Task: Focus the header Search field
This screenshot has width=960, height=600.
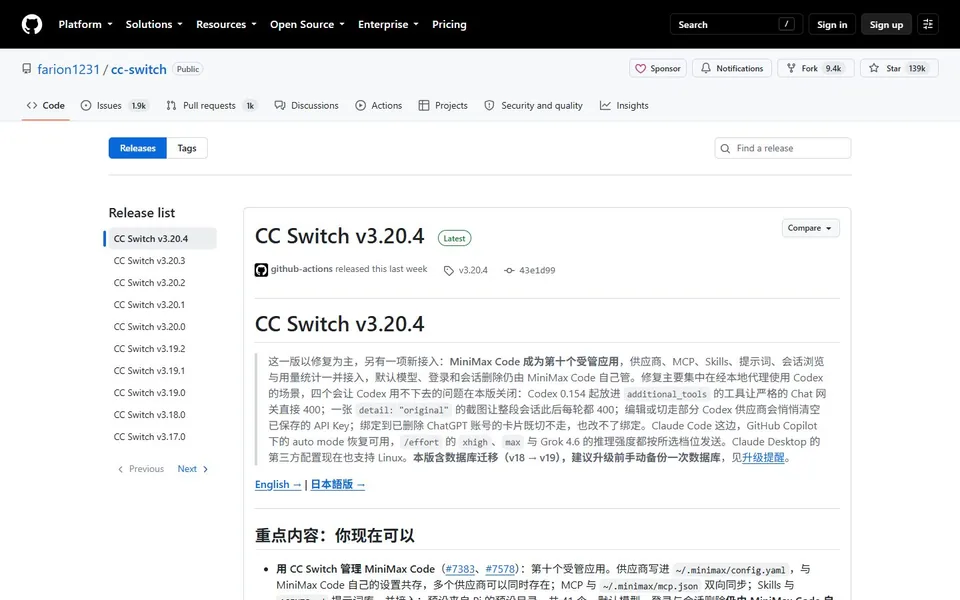Action: click(x=736, y=24)
